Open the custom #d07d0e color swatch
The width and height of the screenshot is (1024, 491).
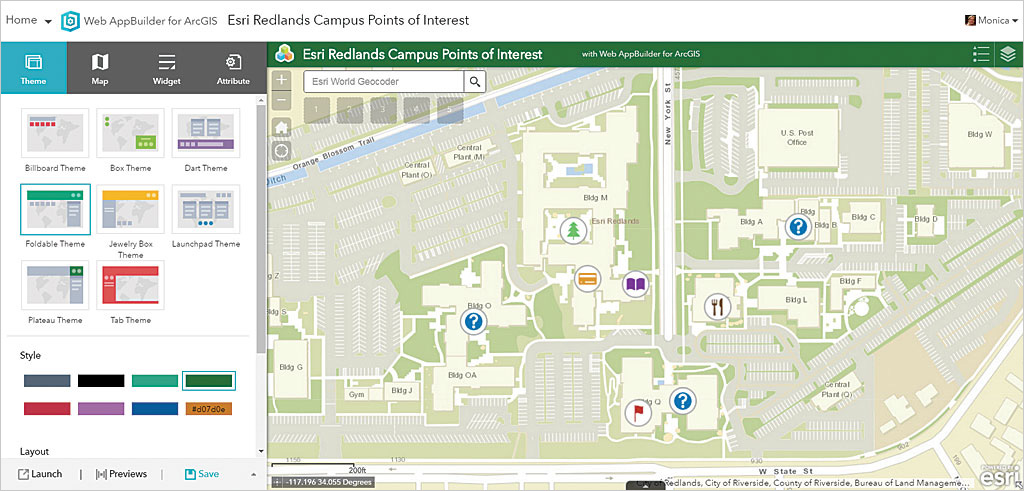tap(209, 409)
